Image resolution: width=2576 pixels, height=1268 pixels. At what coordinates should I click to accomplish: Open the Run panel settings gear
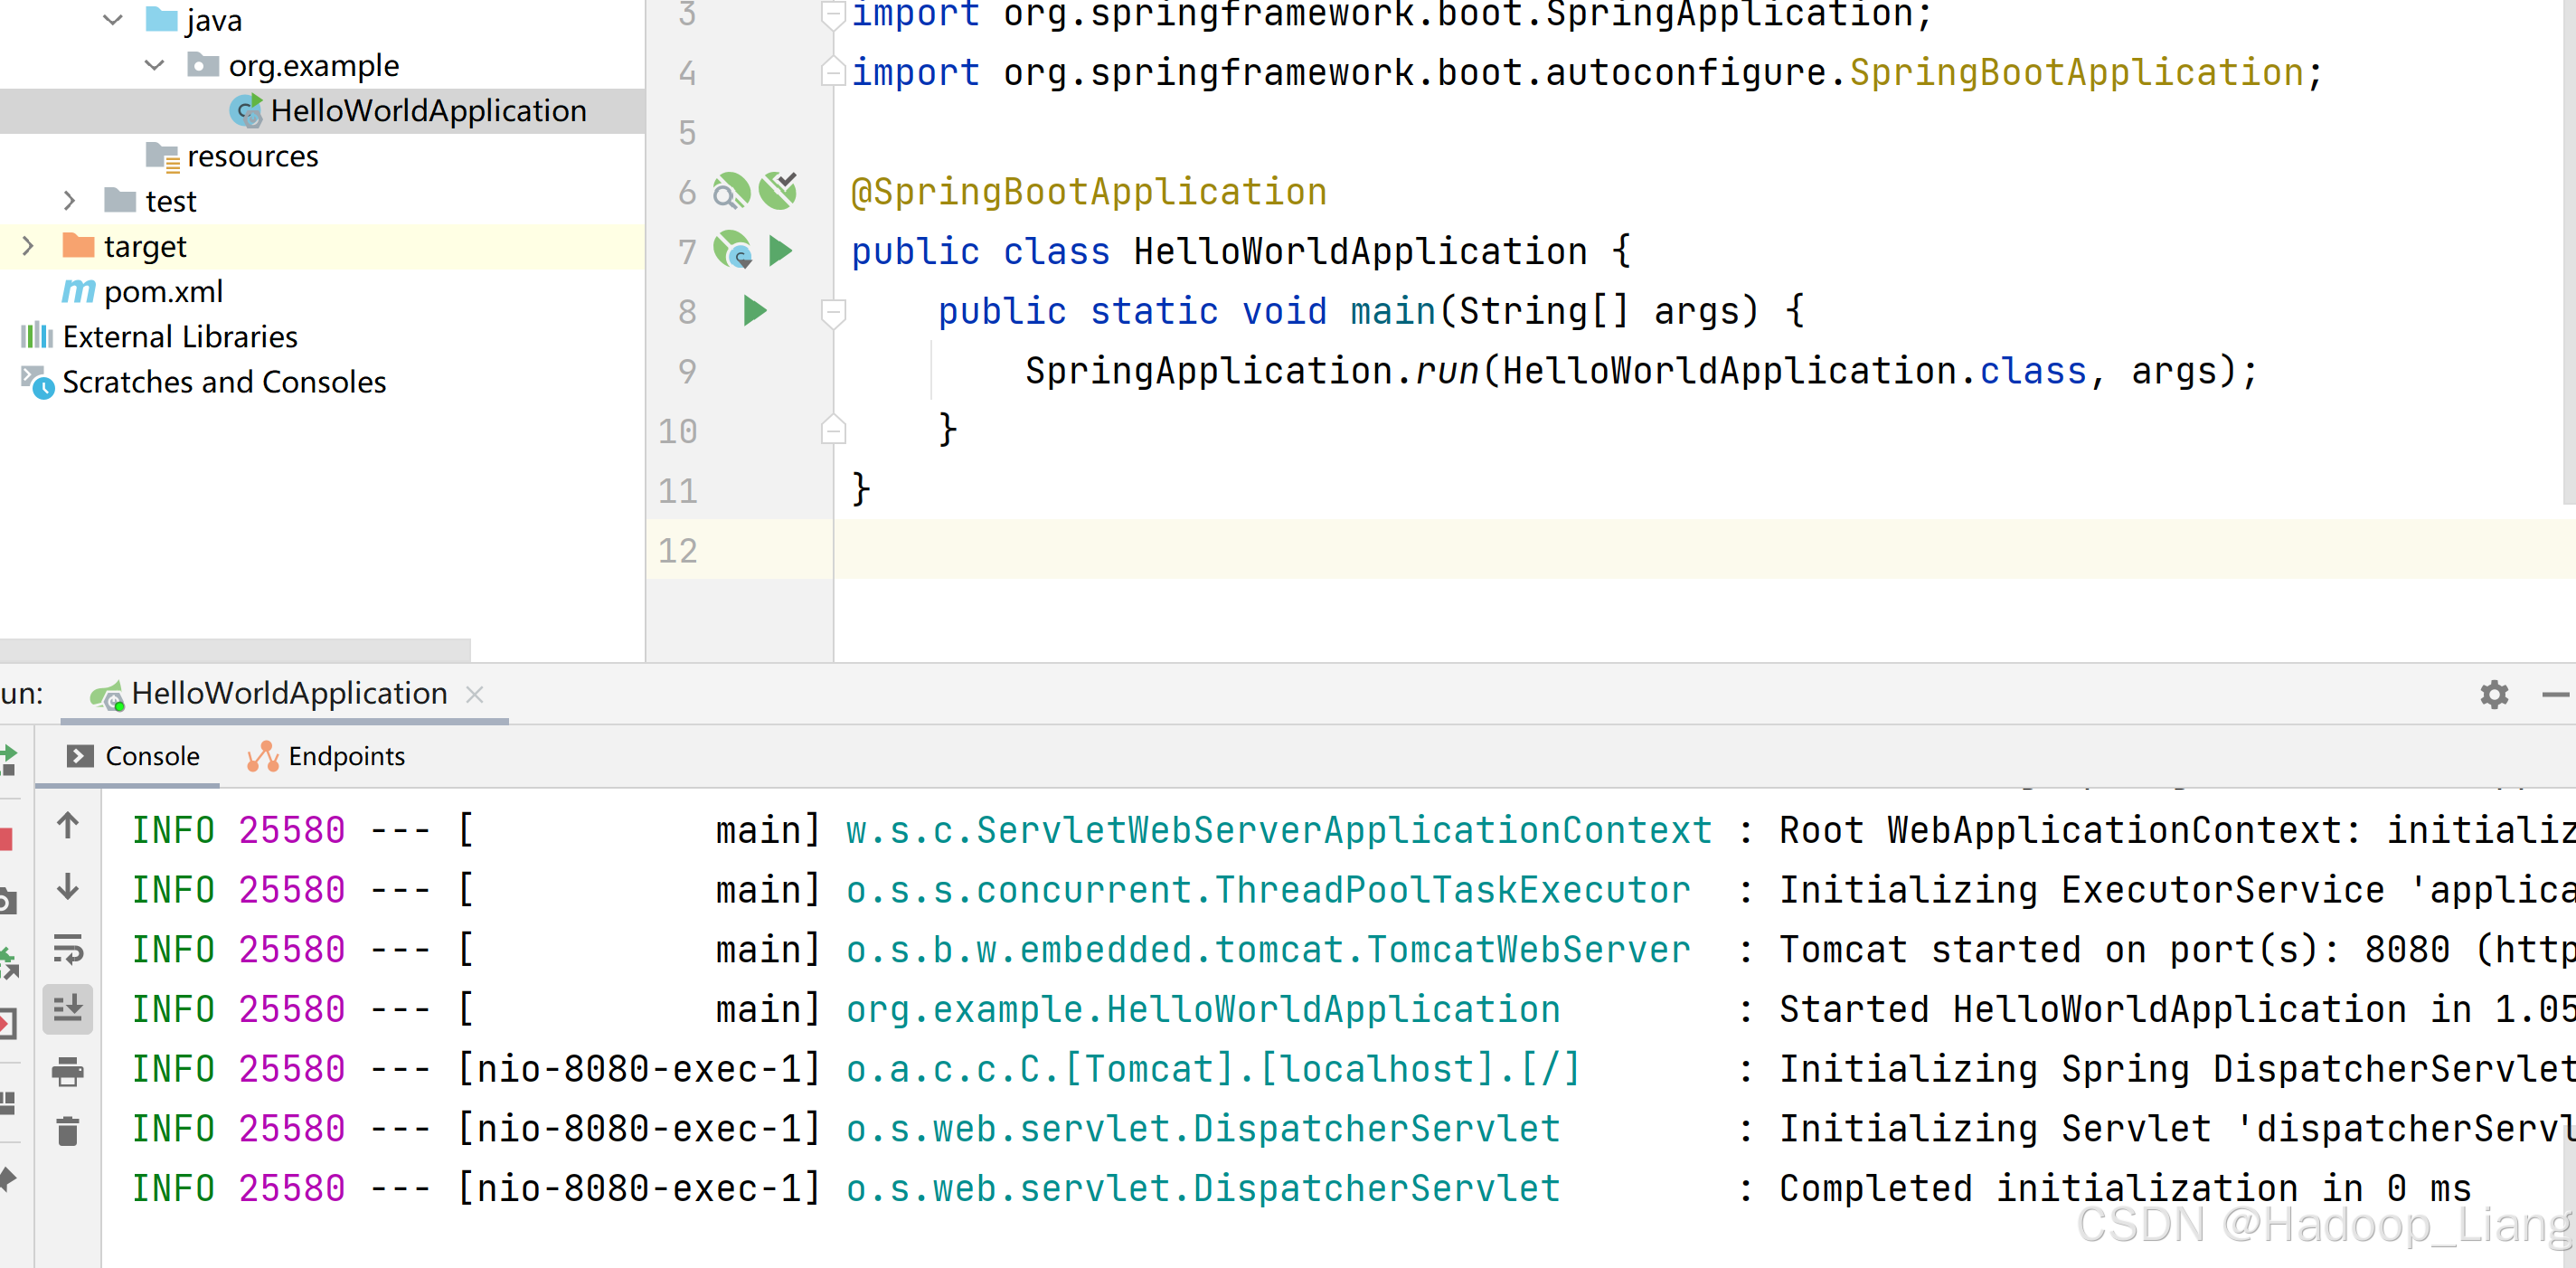2494,694
